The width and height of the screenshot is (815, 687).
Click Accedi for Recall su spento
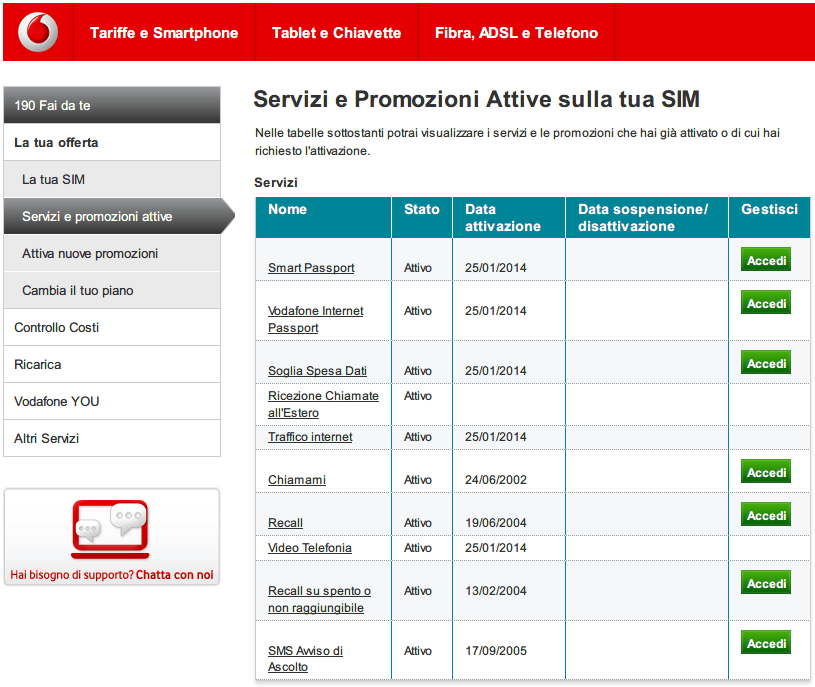766,583
